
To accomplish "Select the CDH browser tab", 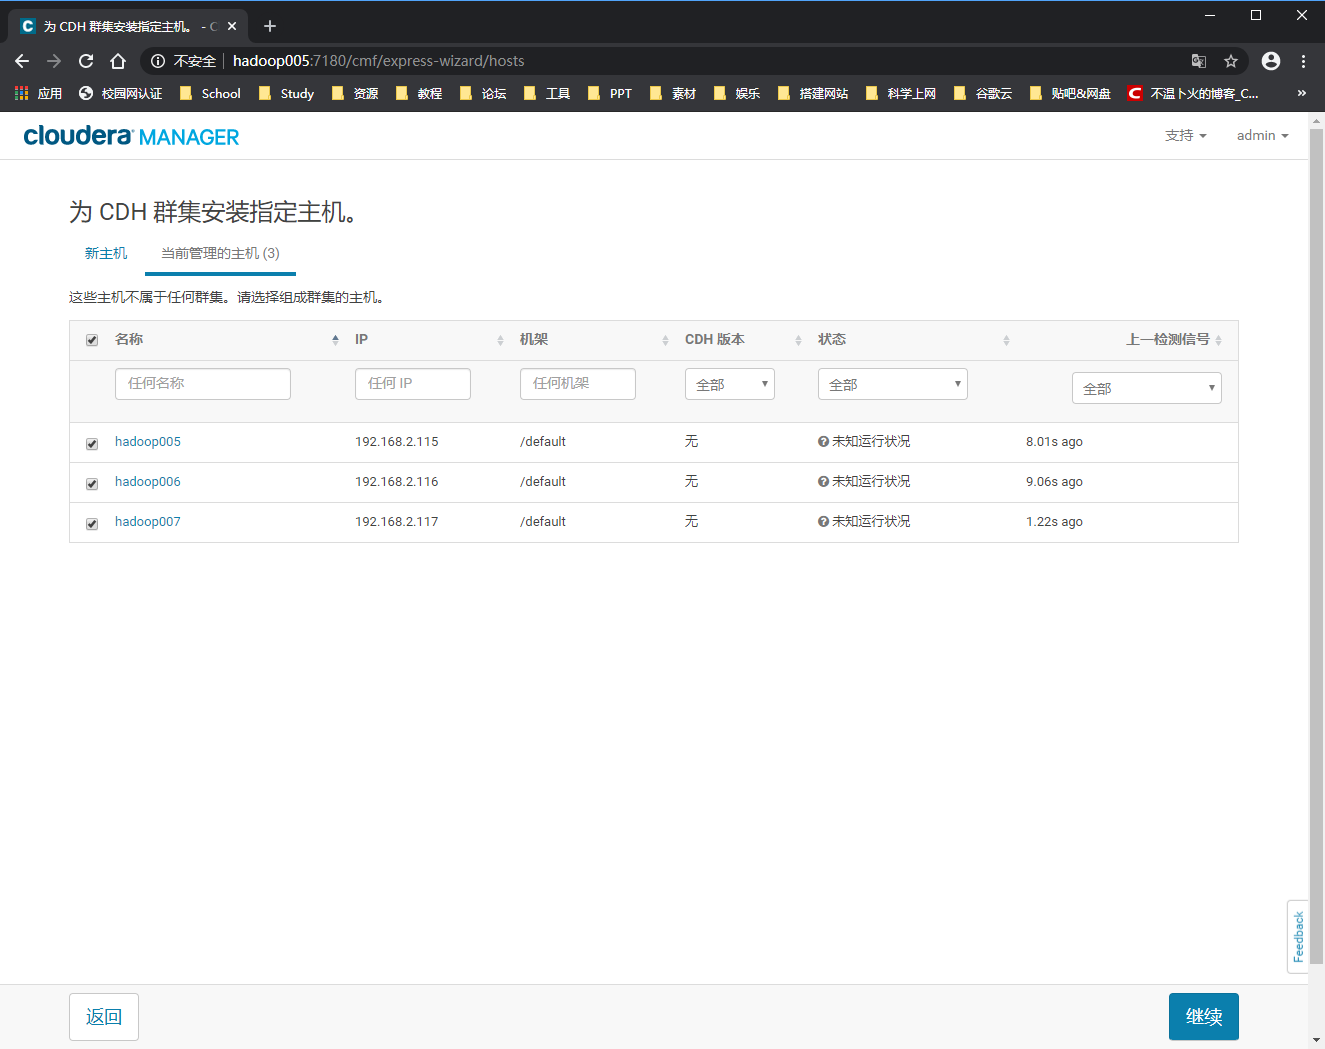I will pyautogui.click(x=129, y=27).
